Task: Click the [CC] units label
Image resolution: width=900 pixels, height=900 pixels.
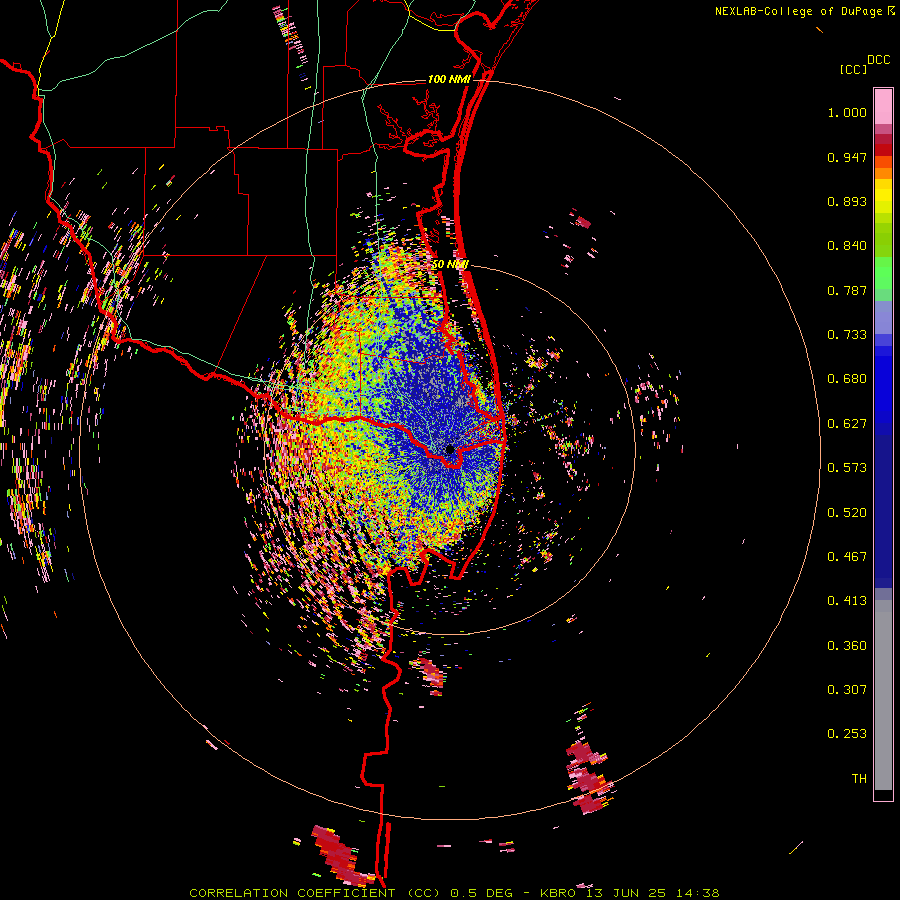Action: click(853, 69)
